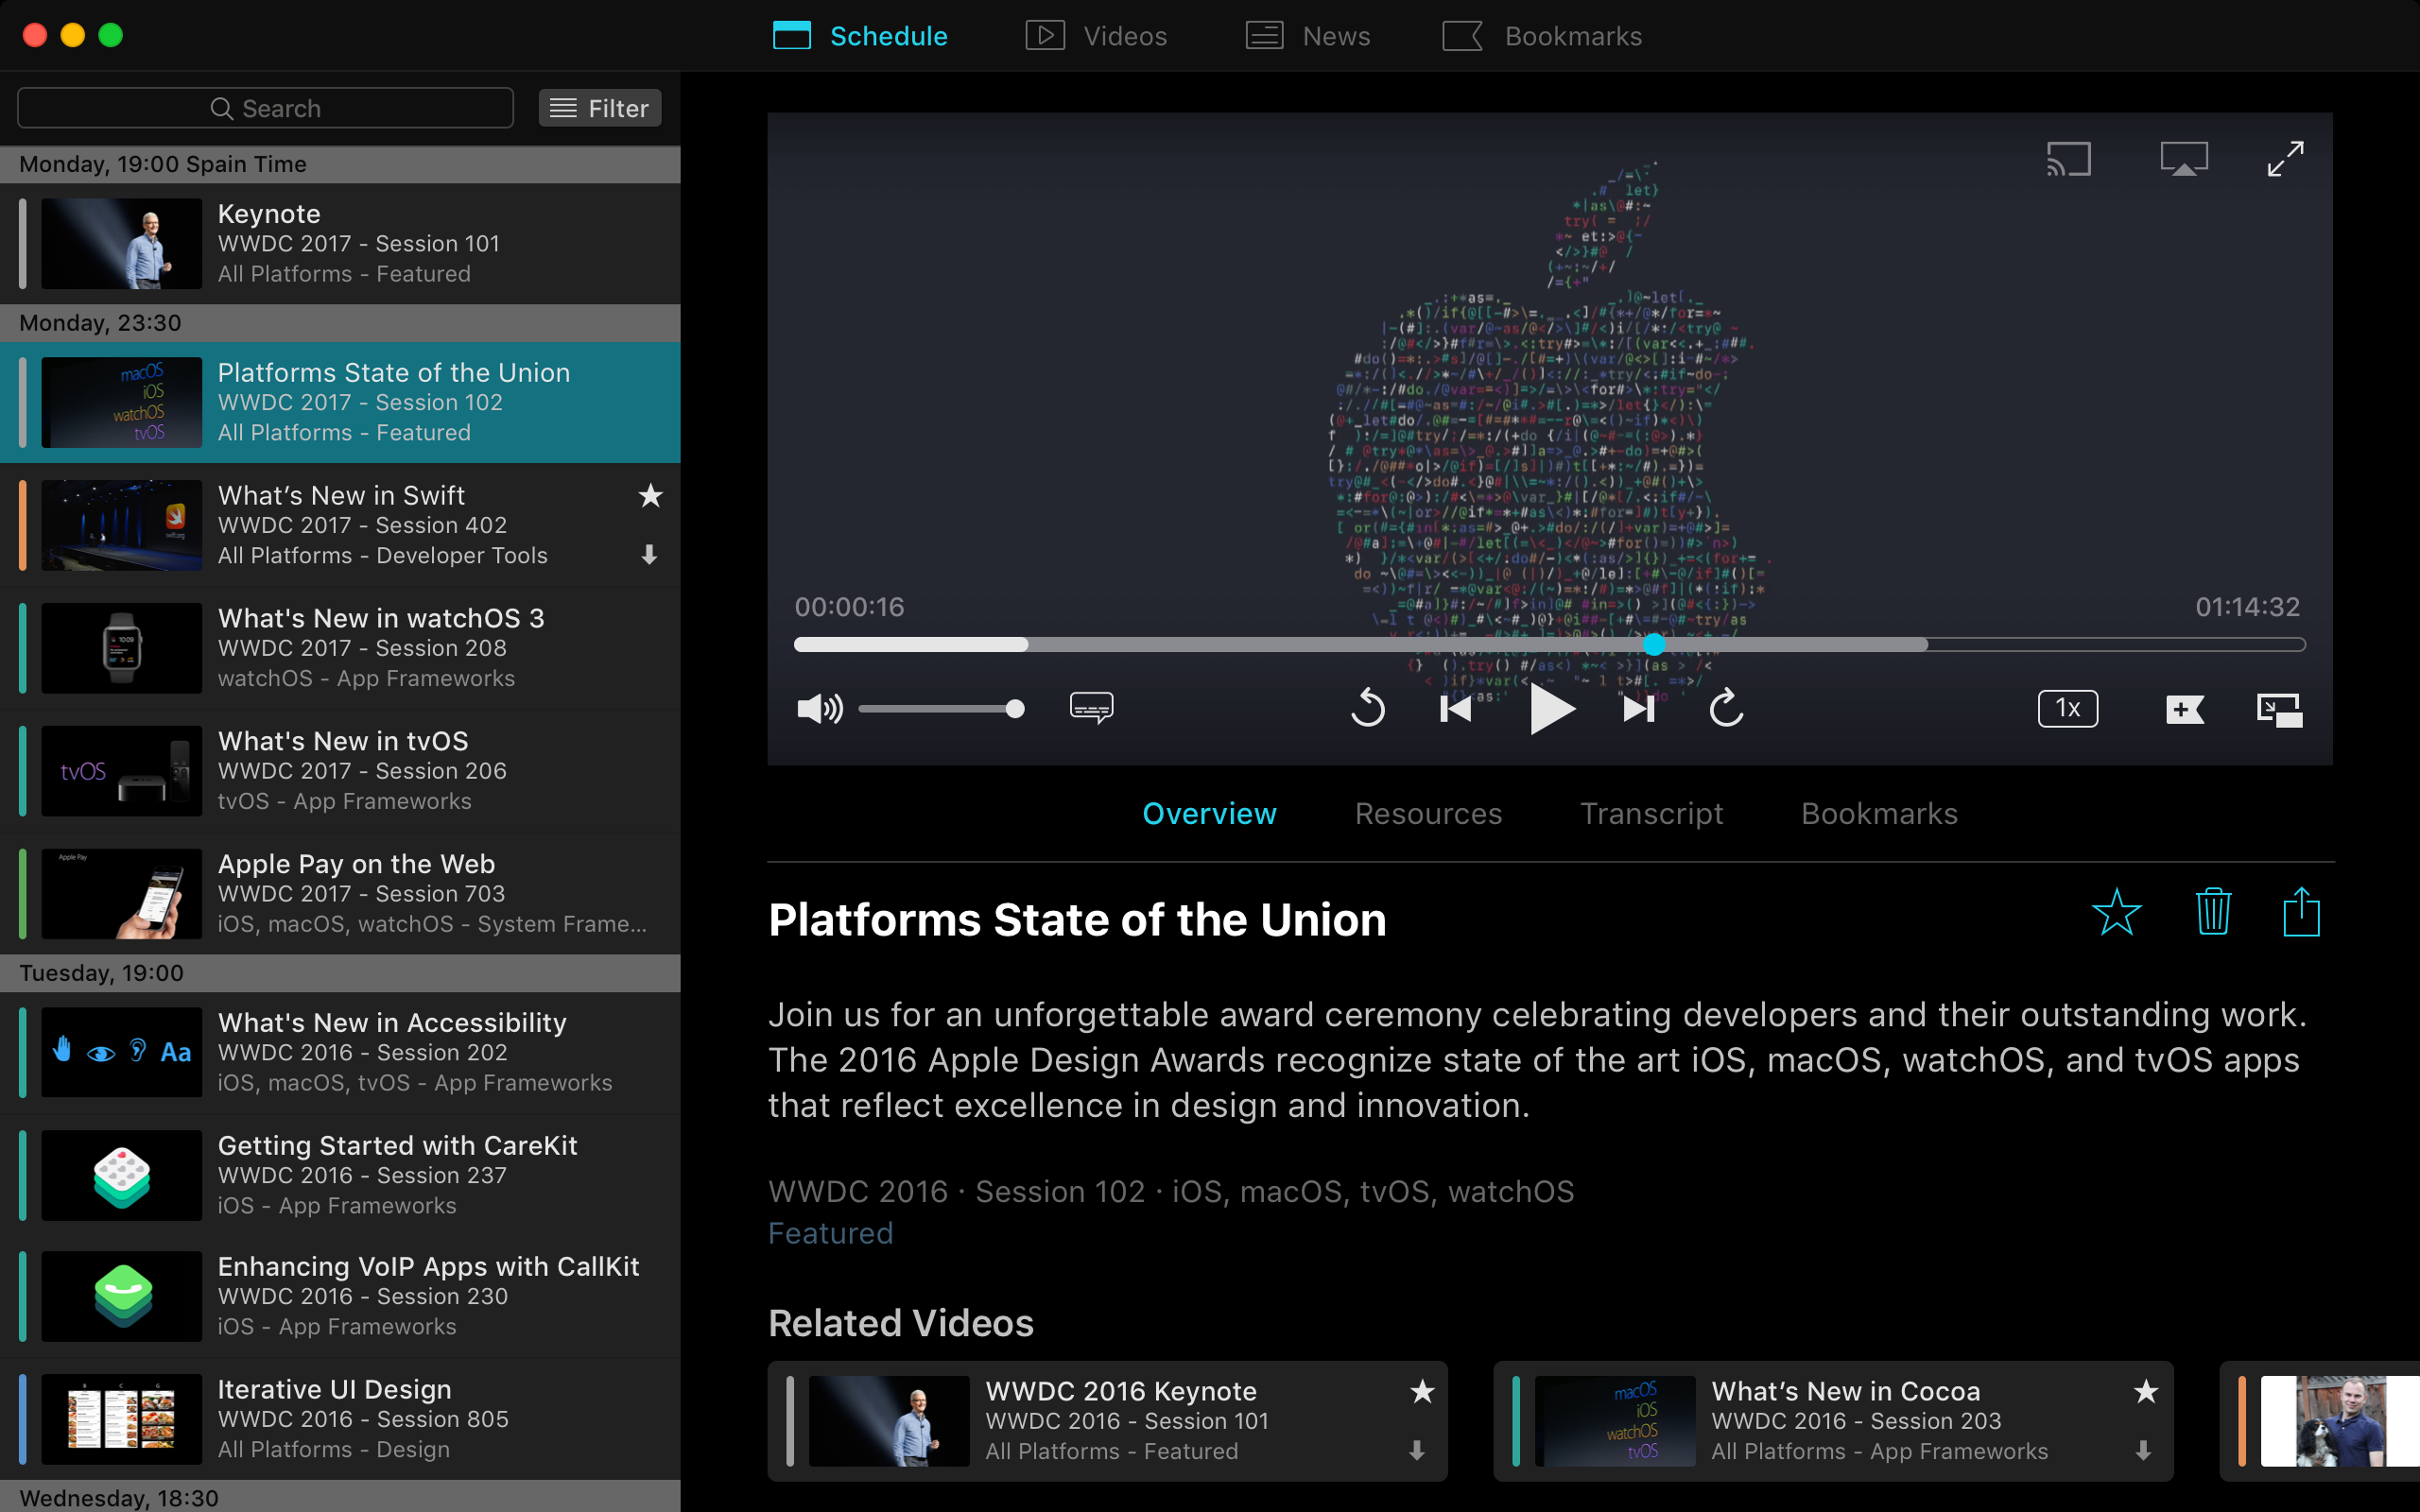Click the Featured link below session info
Image resolution: width=2420 pixels, height=1512 pixels.
click(x=830, y=1233)
